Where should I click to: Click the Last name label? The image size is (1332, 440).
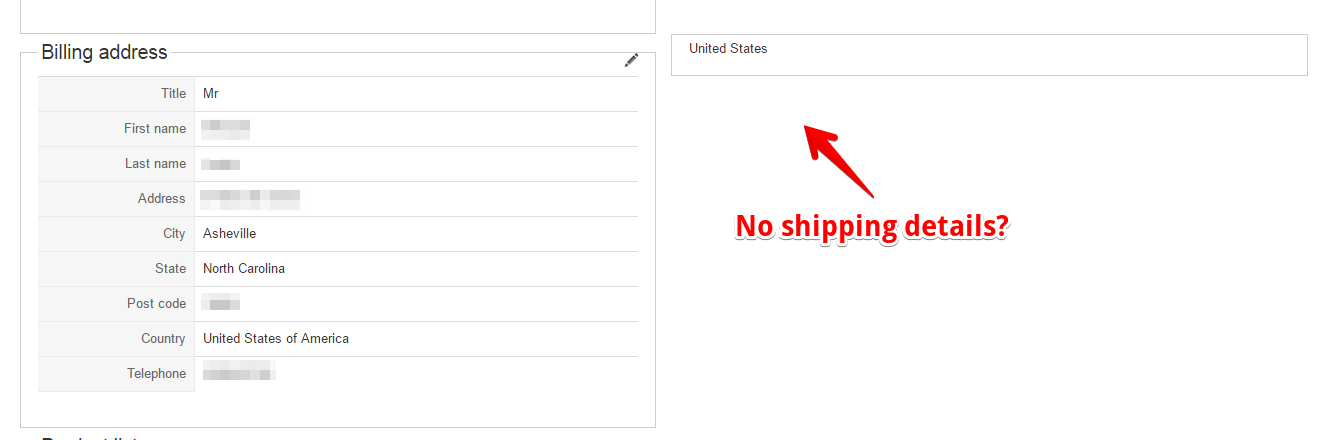click(x=155, y=164)
